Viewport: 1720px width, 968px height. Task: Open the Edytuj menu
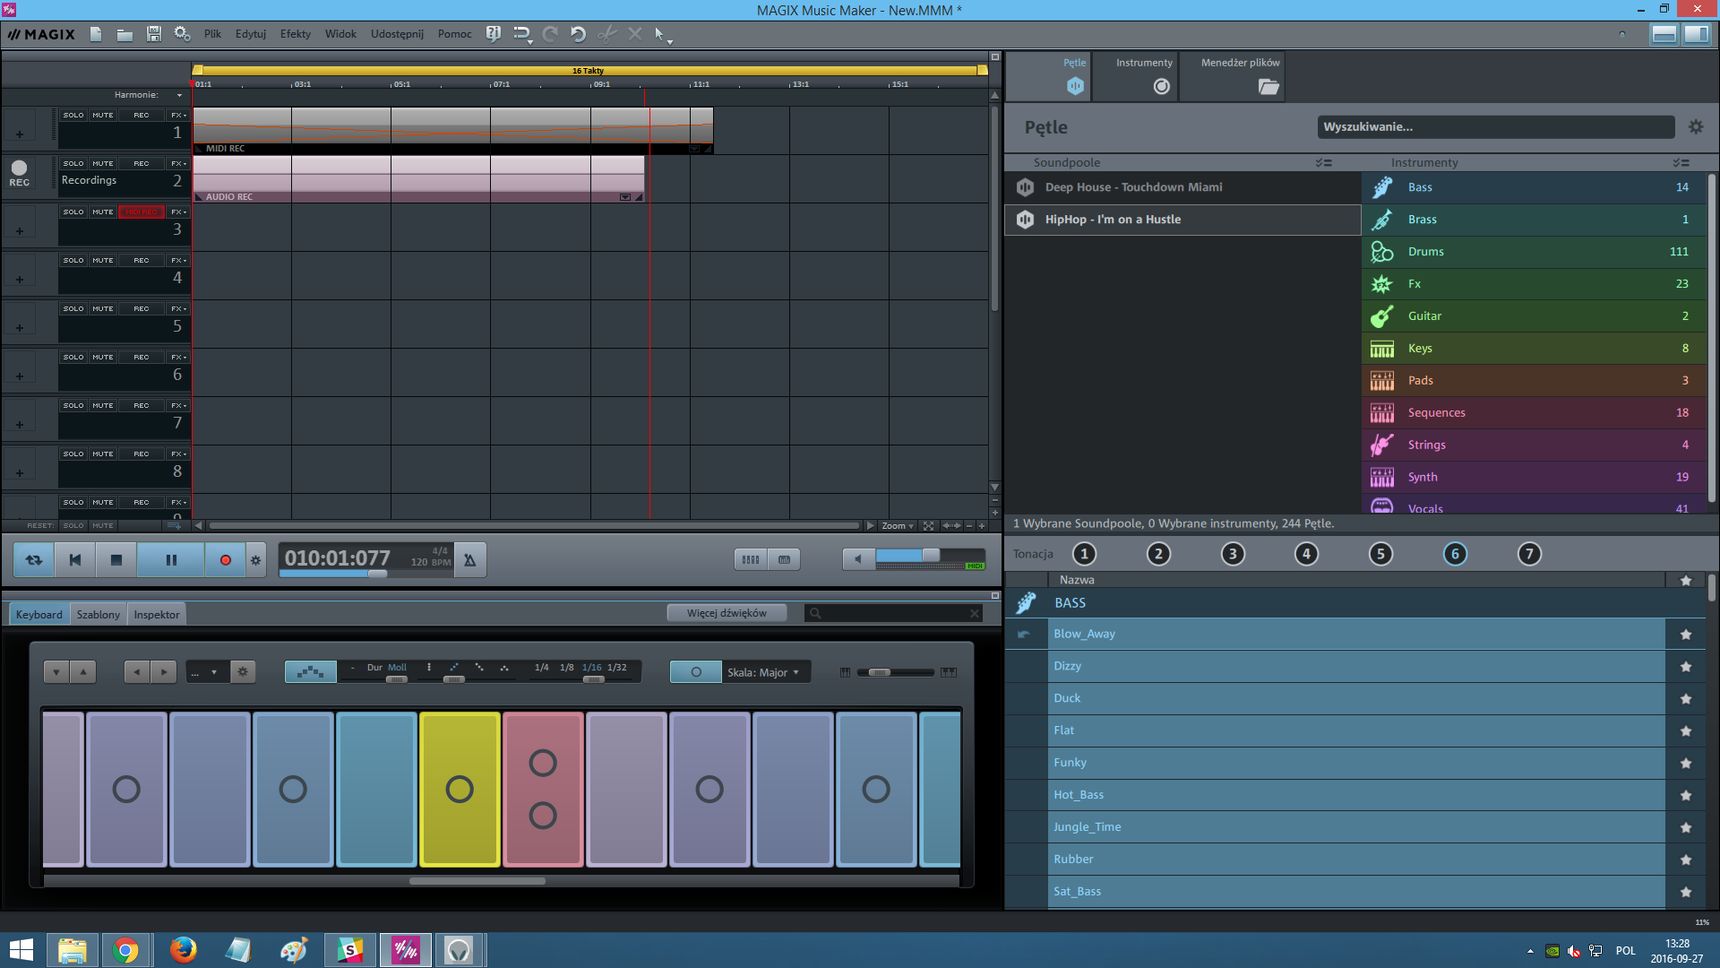(250, 34)
